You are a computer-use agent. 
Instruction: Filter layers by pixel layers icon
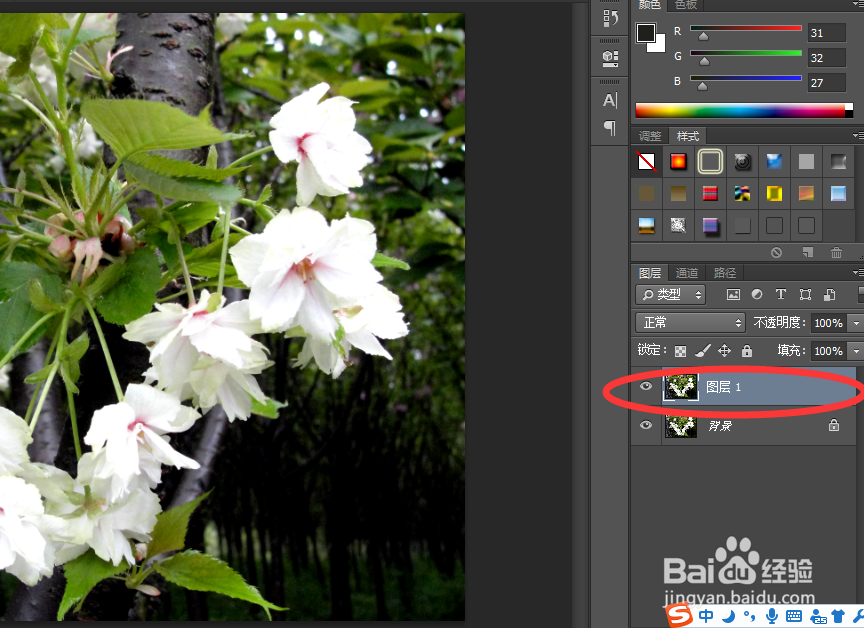click(x=733, y=295)
